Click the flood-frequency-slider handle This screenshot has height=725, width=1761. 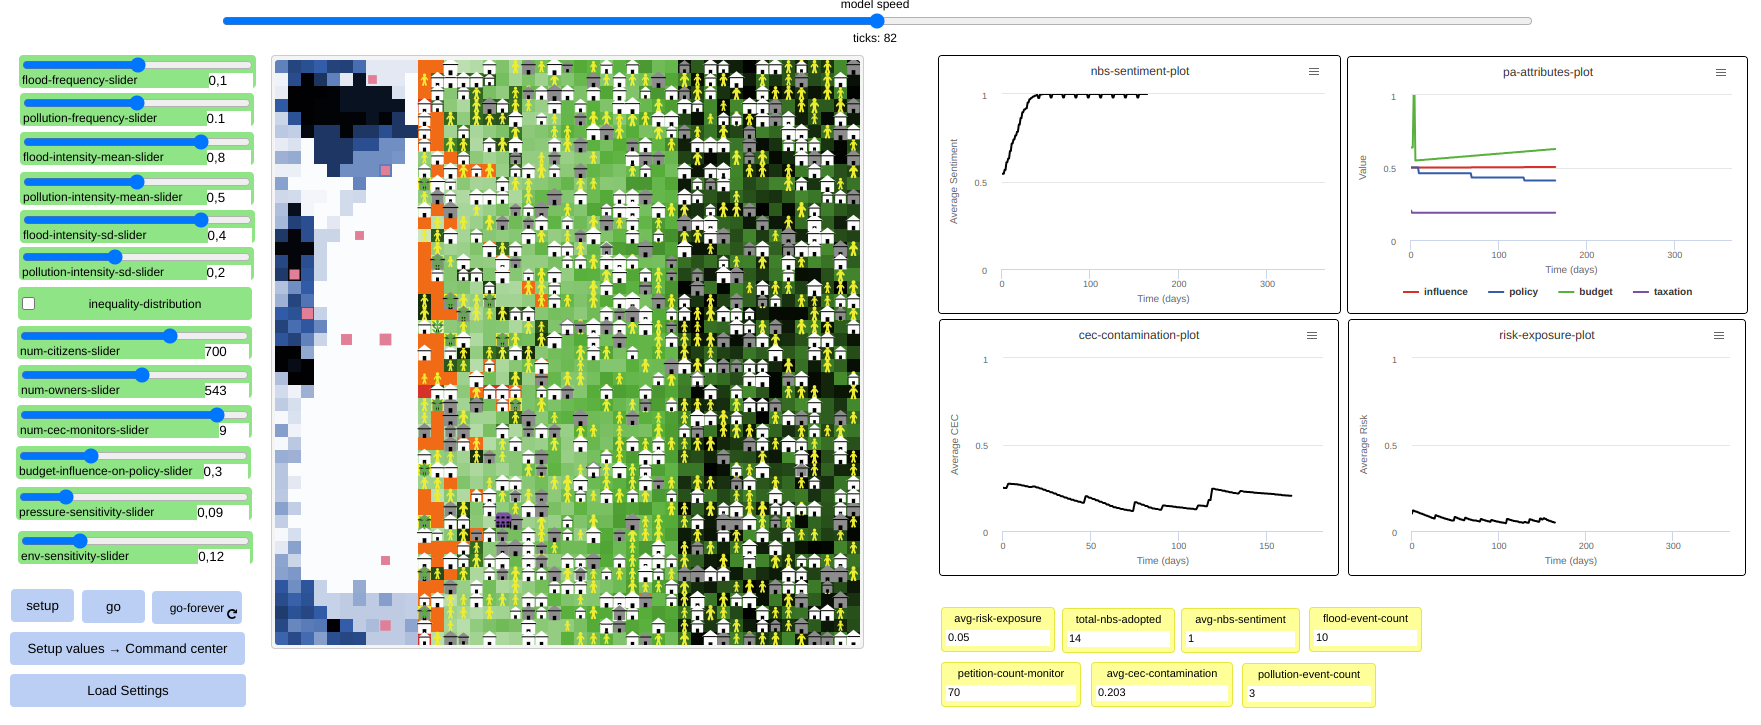138,65
